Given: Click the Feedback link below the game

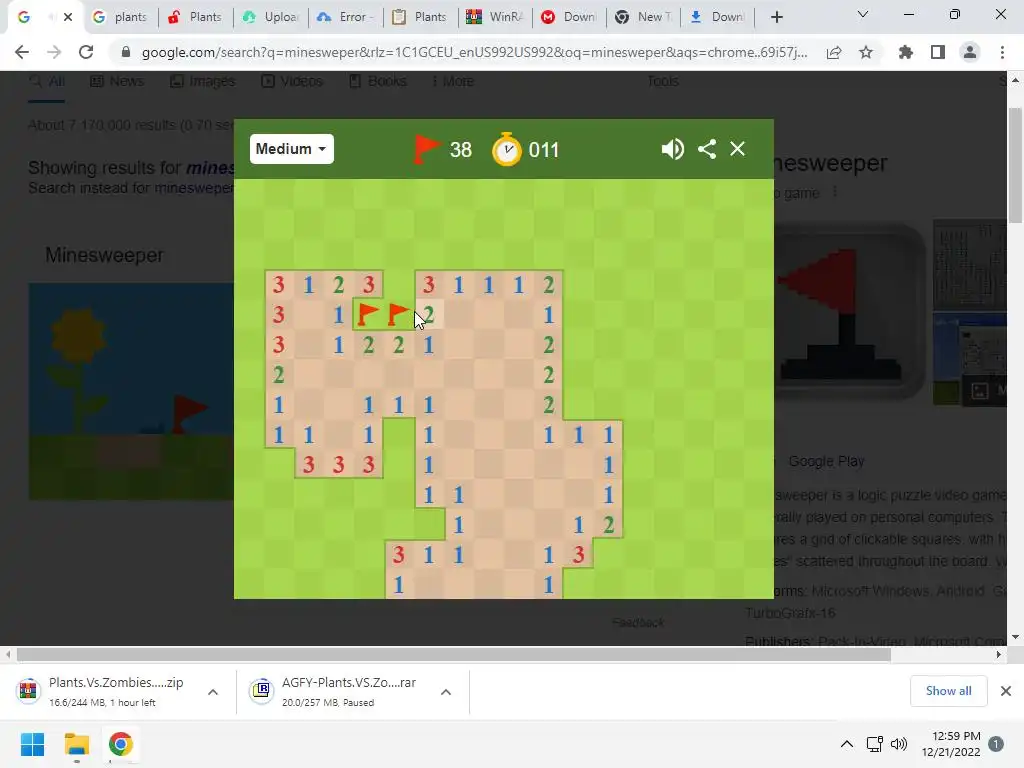Looking at the screenshot, I should 637,622.
